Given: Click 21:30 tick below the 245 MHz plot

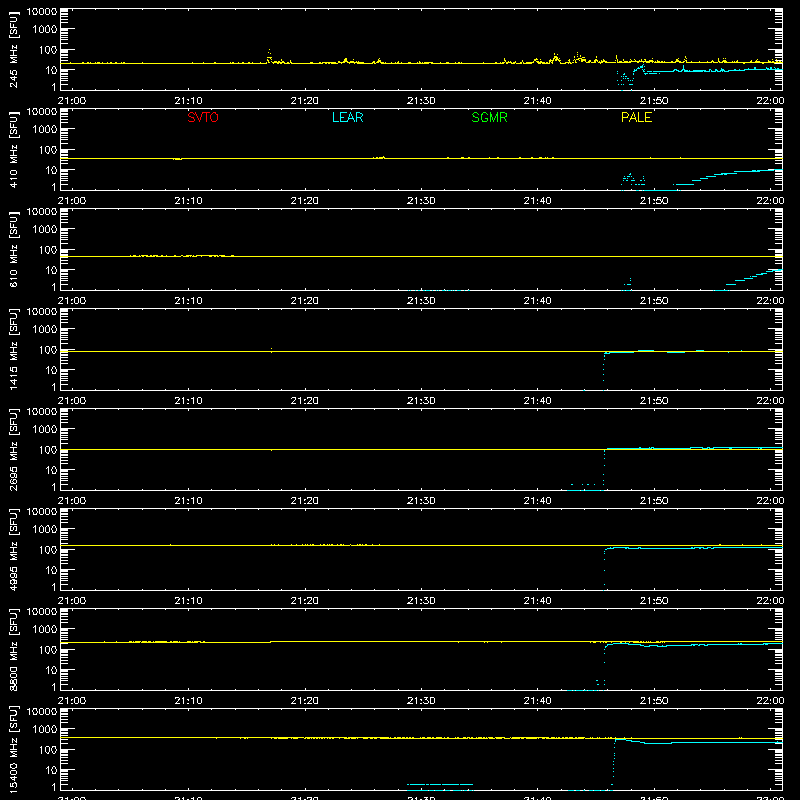Looking at the screenshot, I should coord(421,101).
